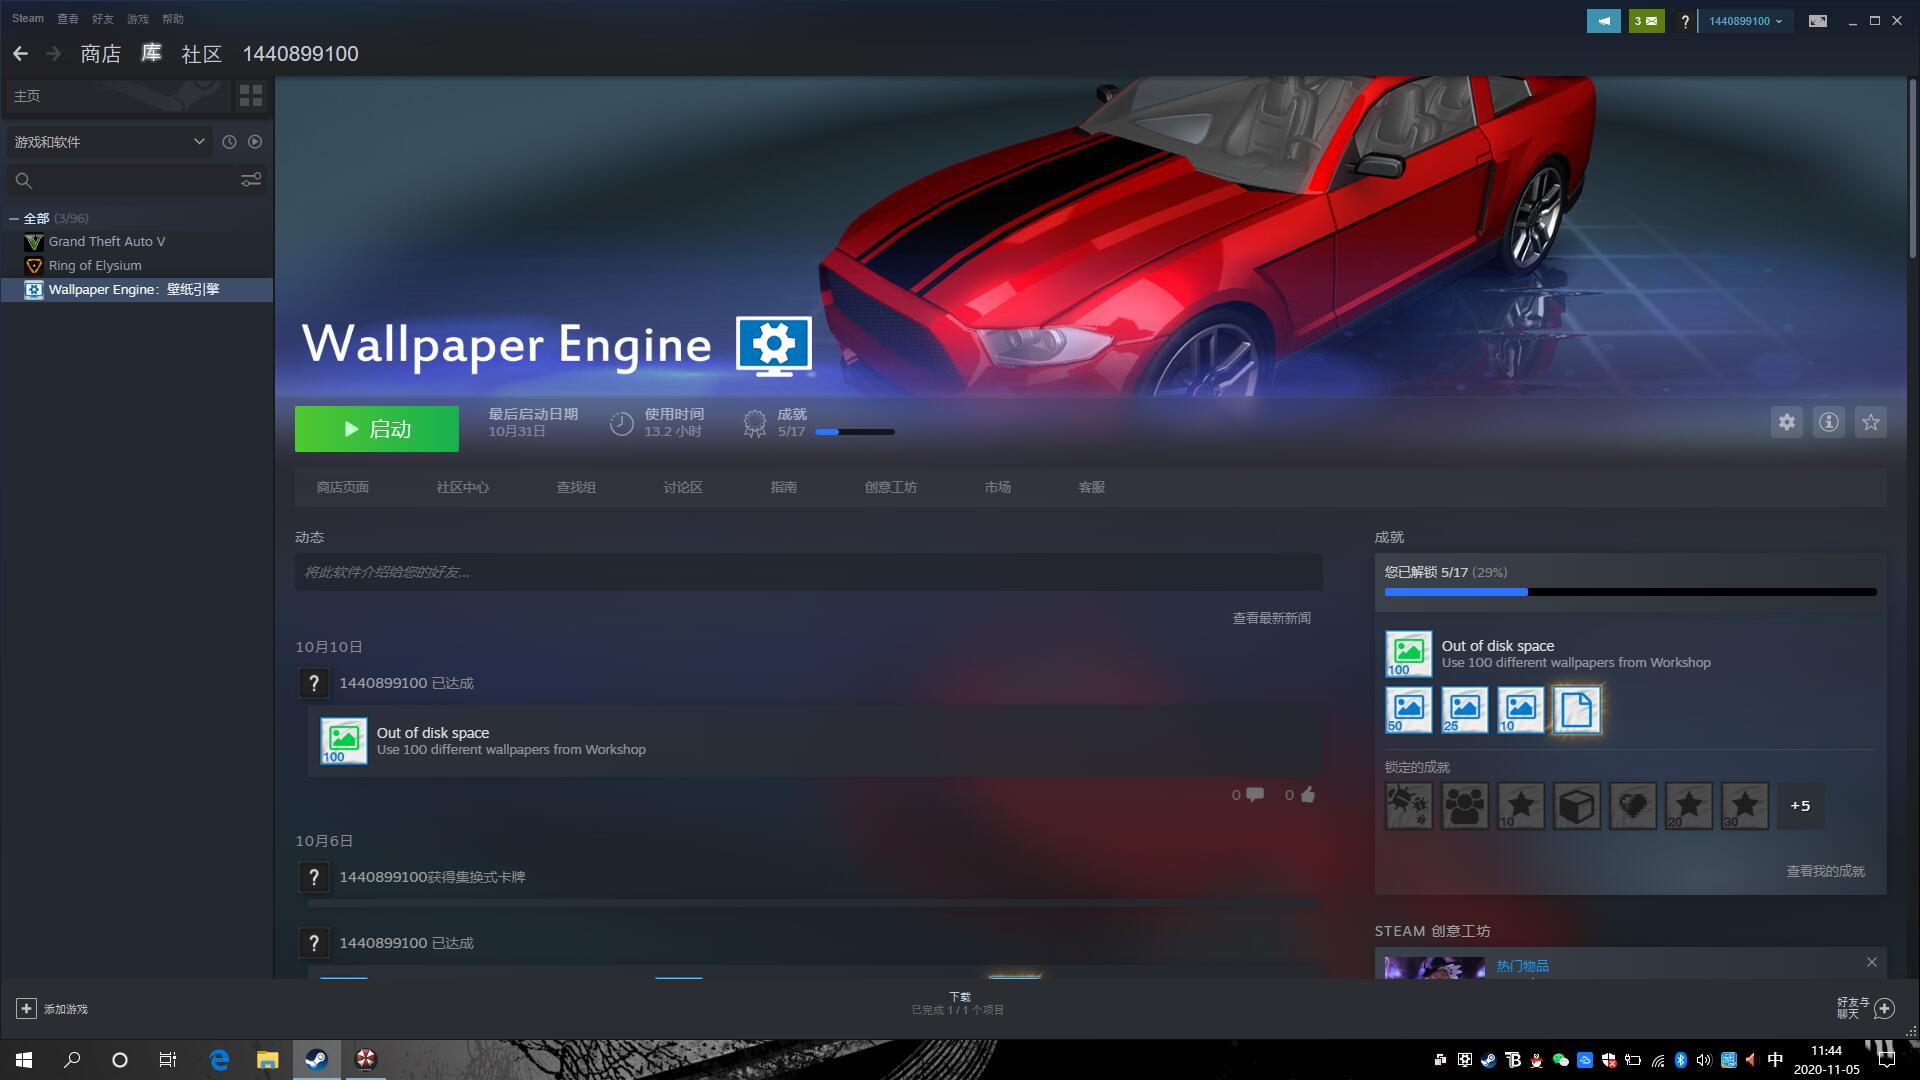Click the ready-to-play filter icon
This screenshot has width=1920, height=1080.
point(255,142)
